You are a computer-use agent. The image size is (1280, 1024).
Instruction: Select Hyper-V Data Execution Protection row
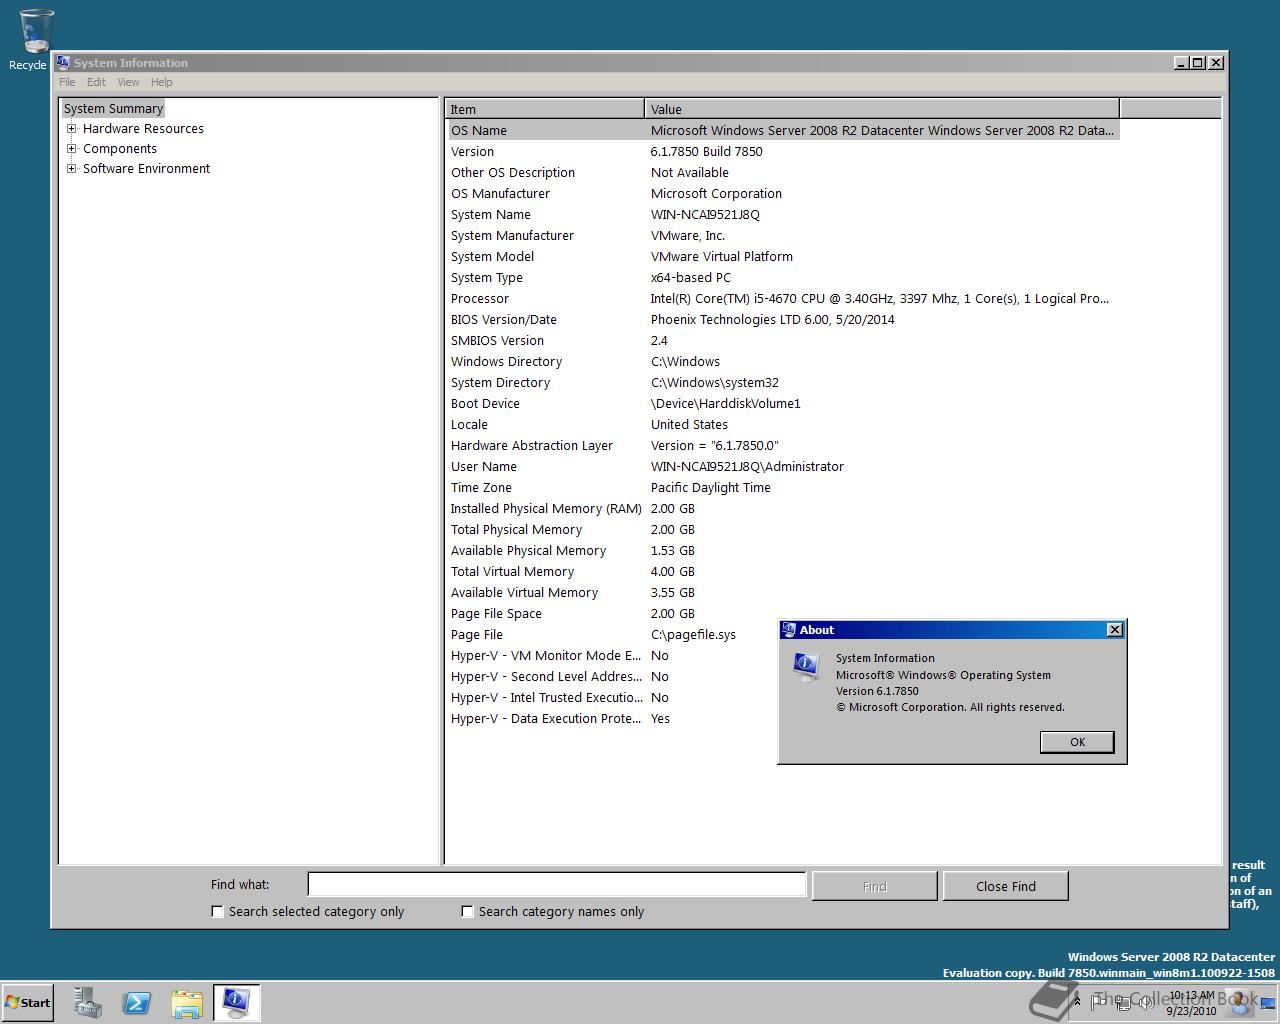coord(783,718)
